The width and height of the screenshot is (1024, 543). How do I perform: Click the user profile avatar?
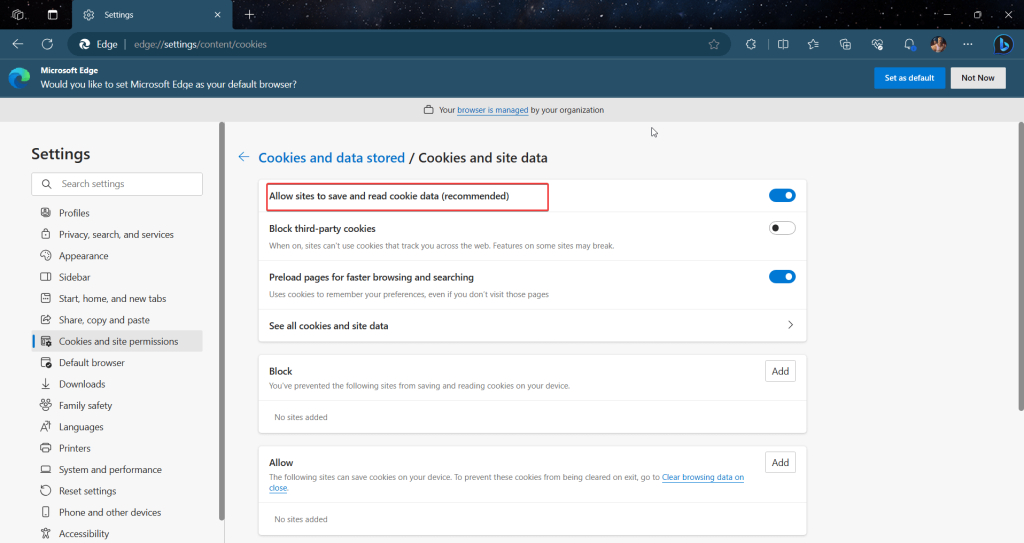point(938,44)
